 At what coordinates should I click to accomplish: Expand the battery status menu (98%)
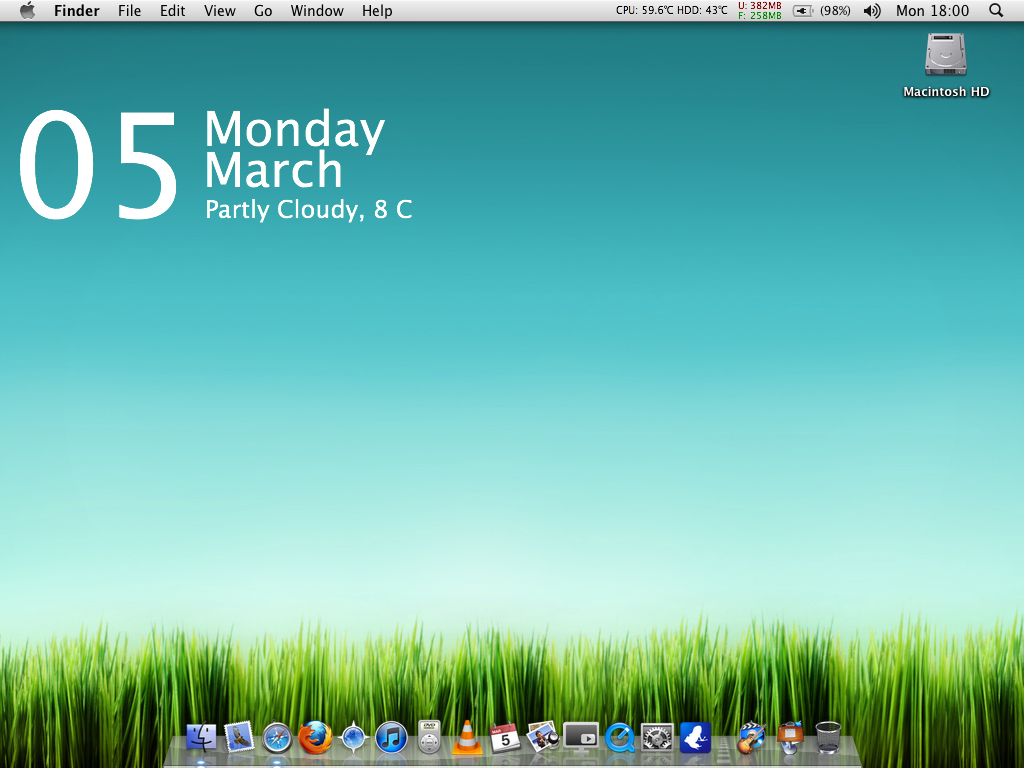point(821,11)
